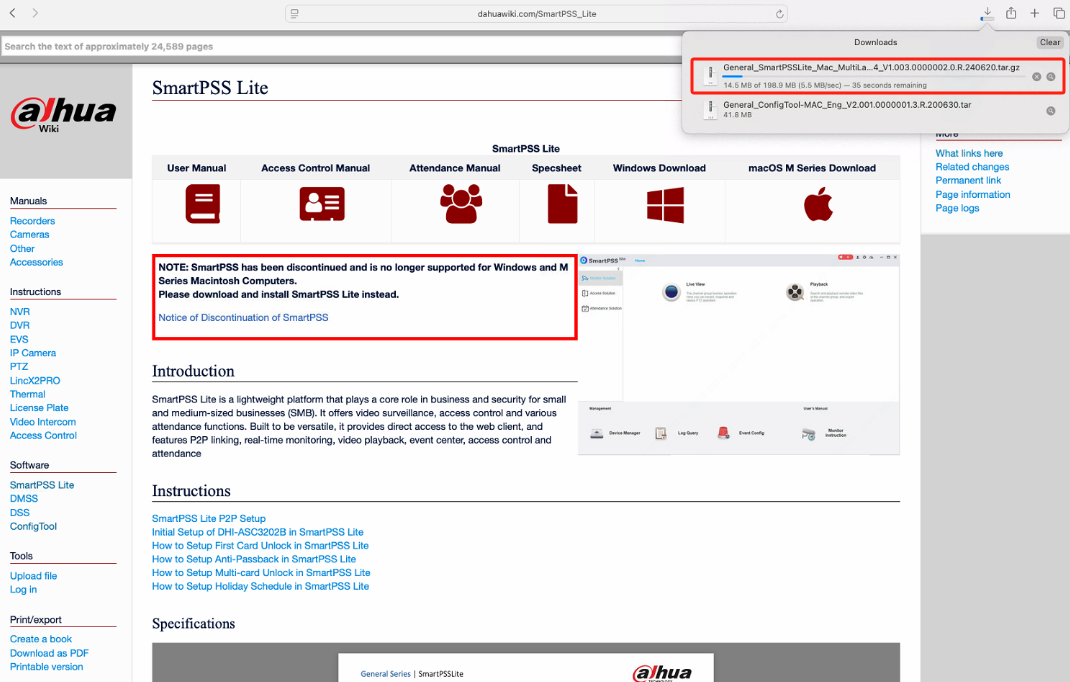1070x682 pixels.
Task: Open the Attendance Manual people icon
Action: coord(461,203)
